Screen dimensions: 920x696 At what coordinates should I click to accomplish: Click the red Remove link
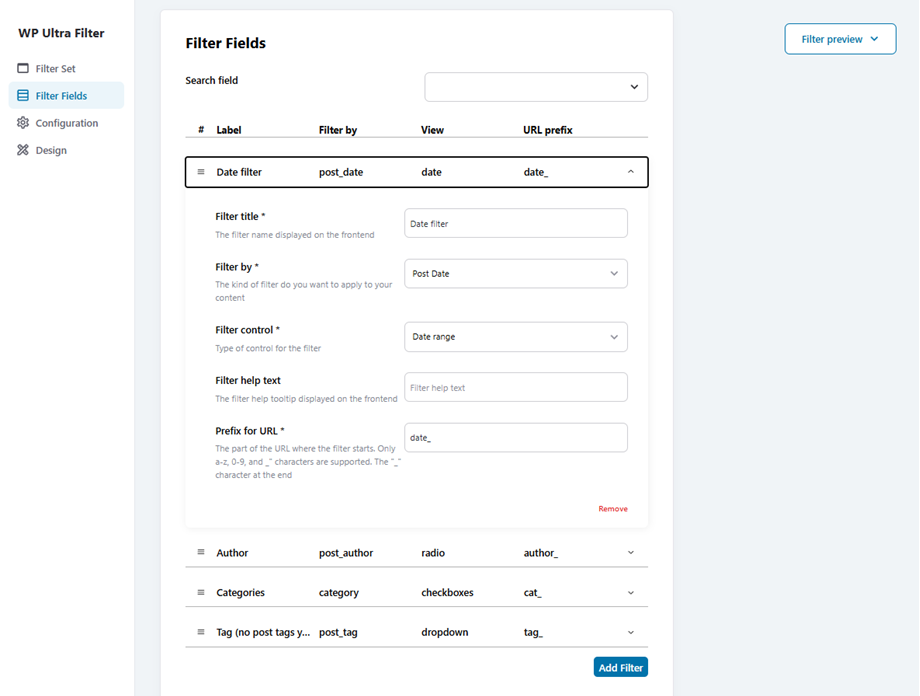pyautogui.click(x=613, y=509)
